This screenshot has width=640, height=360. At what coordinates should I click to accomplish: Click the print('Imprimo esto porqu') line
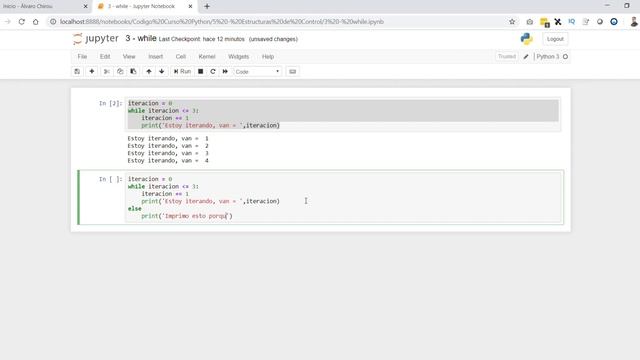click(187, 216)
